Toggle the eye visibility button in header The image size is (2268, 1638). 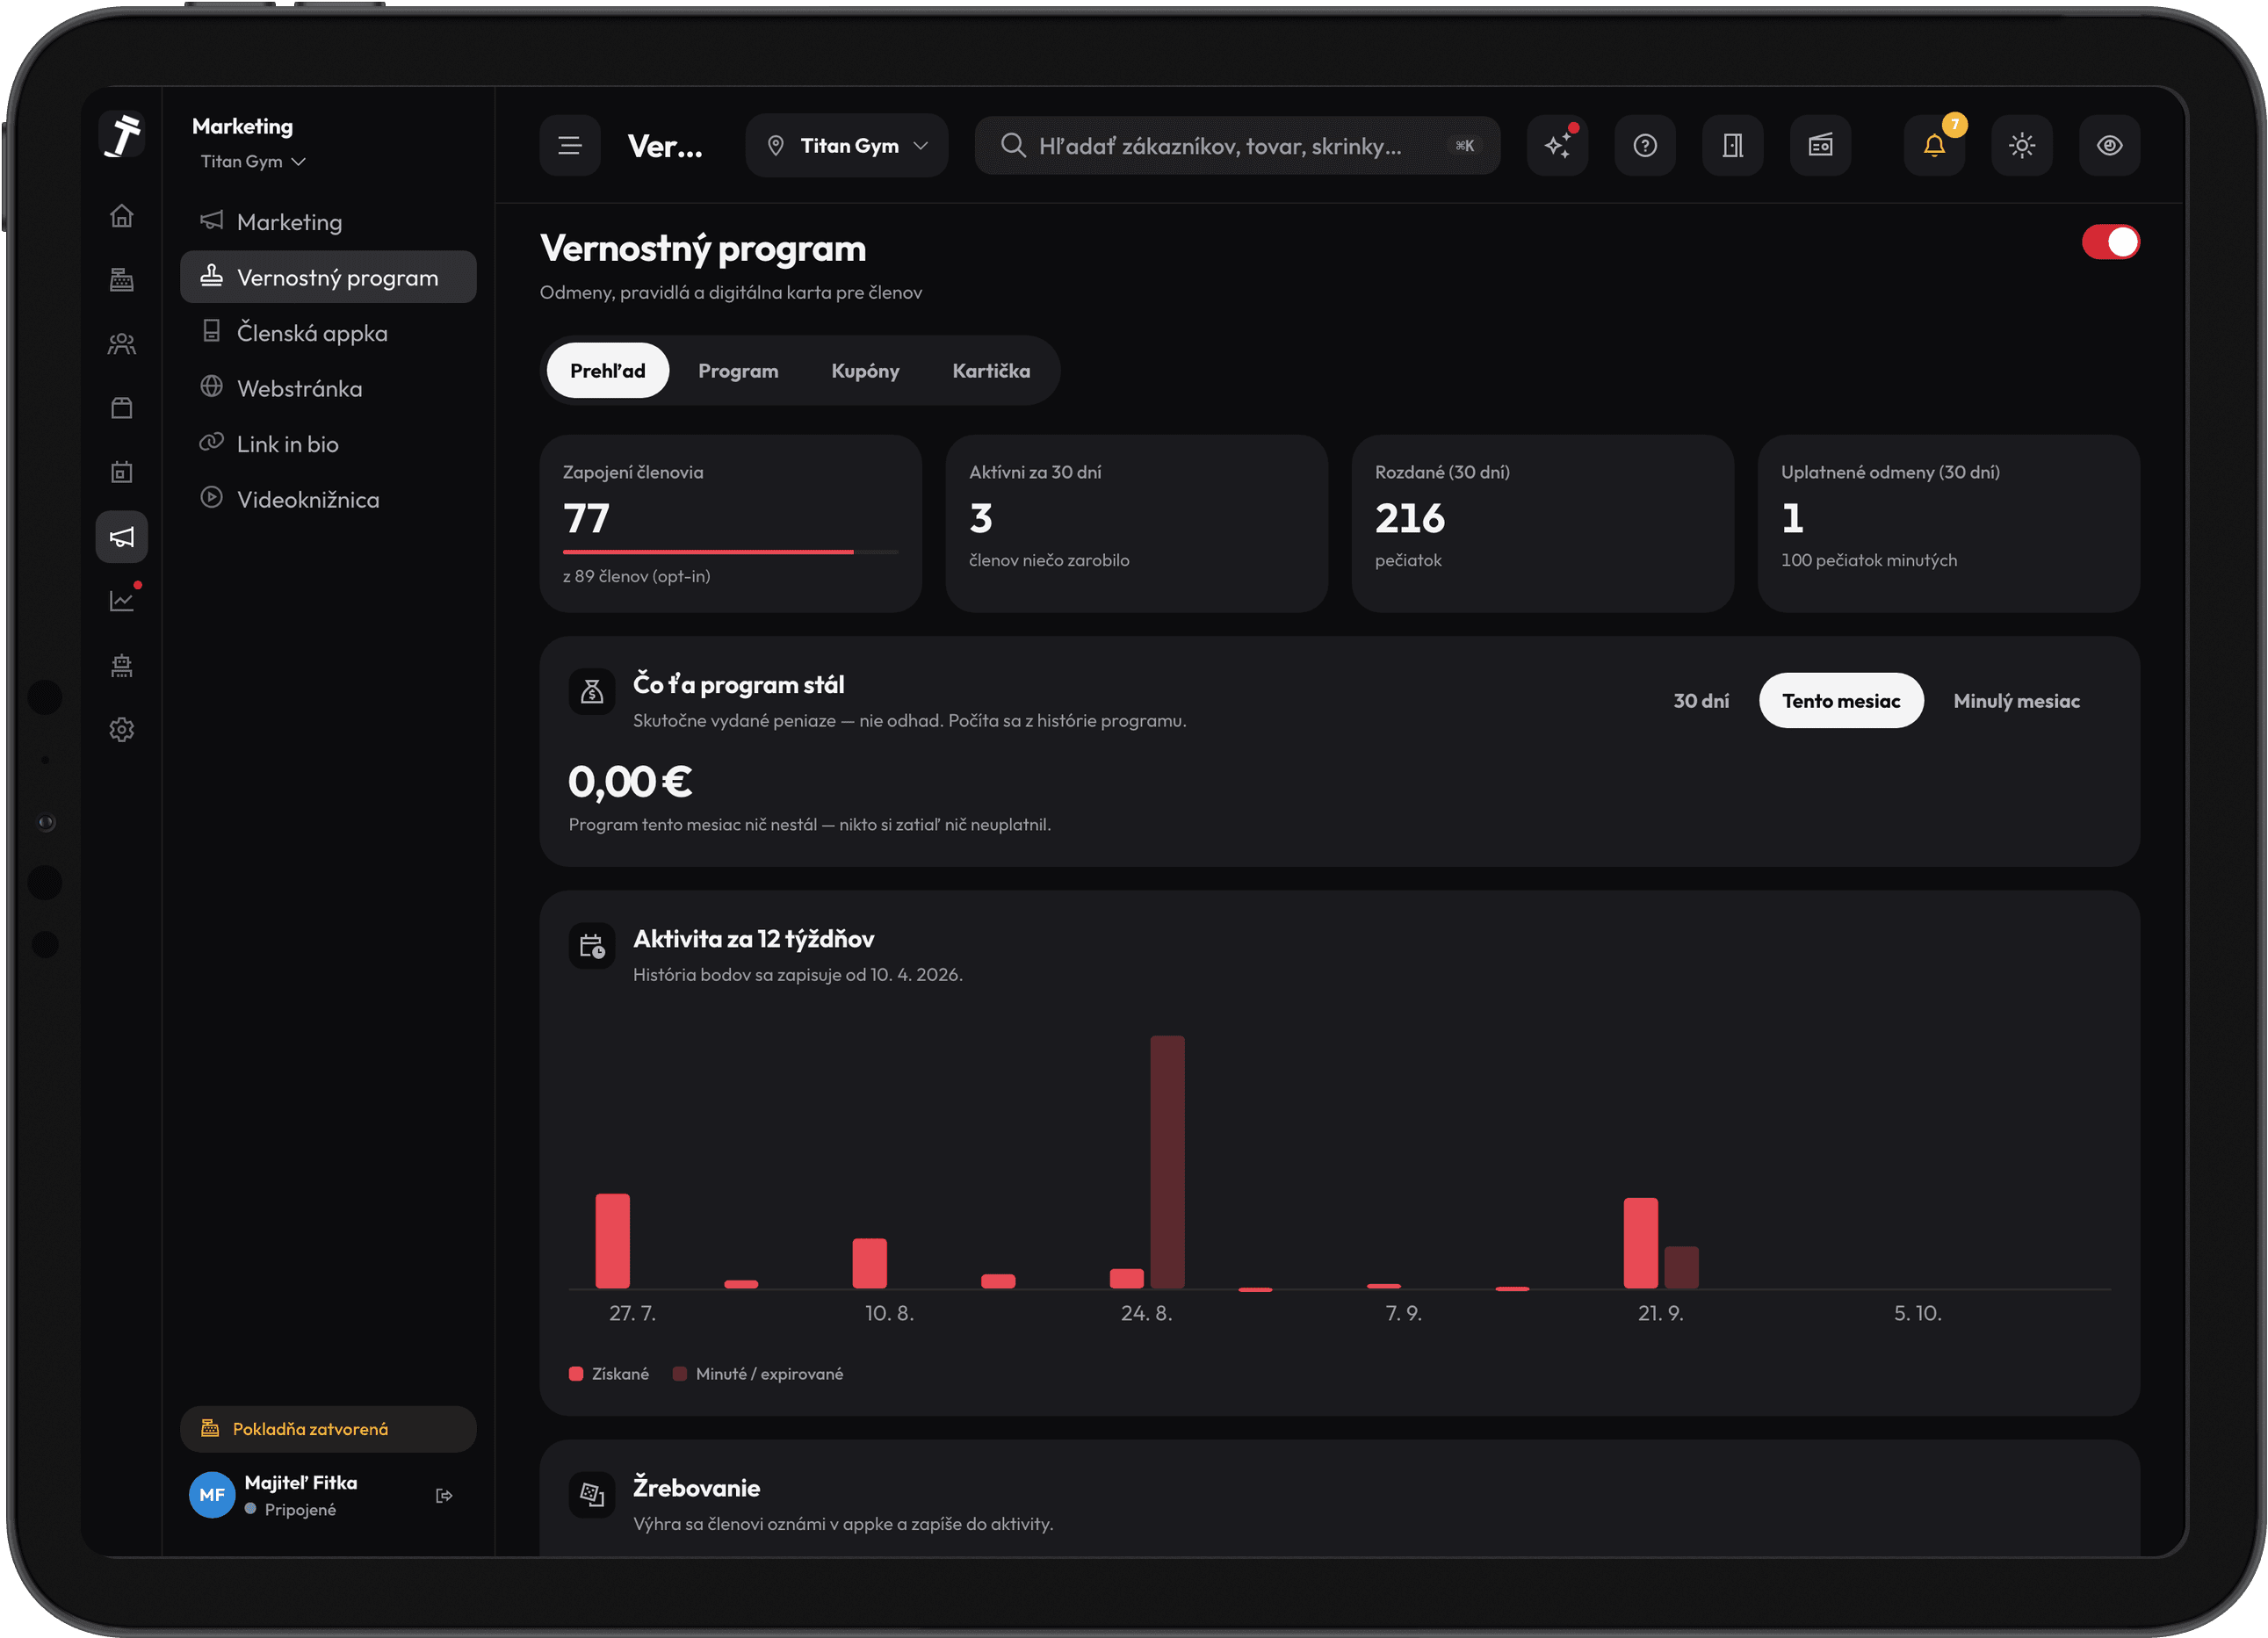(2110, 146)
